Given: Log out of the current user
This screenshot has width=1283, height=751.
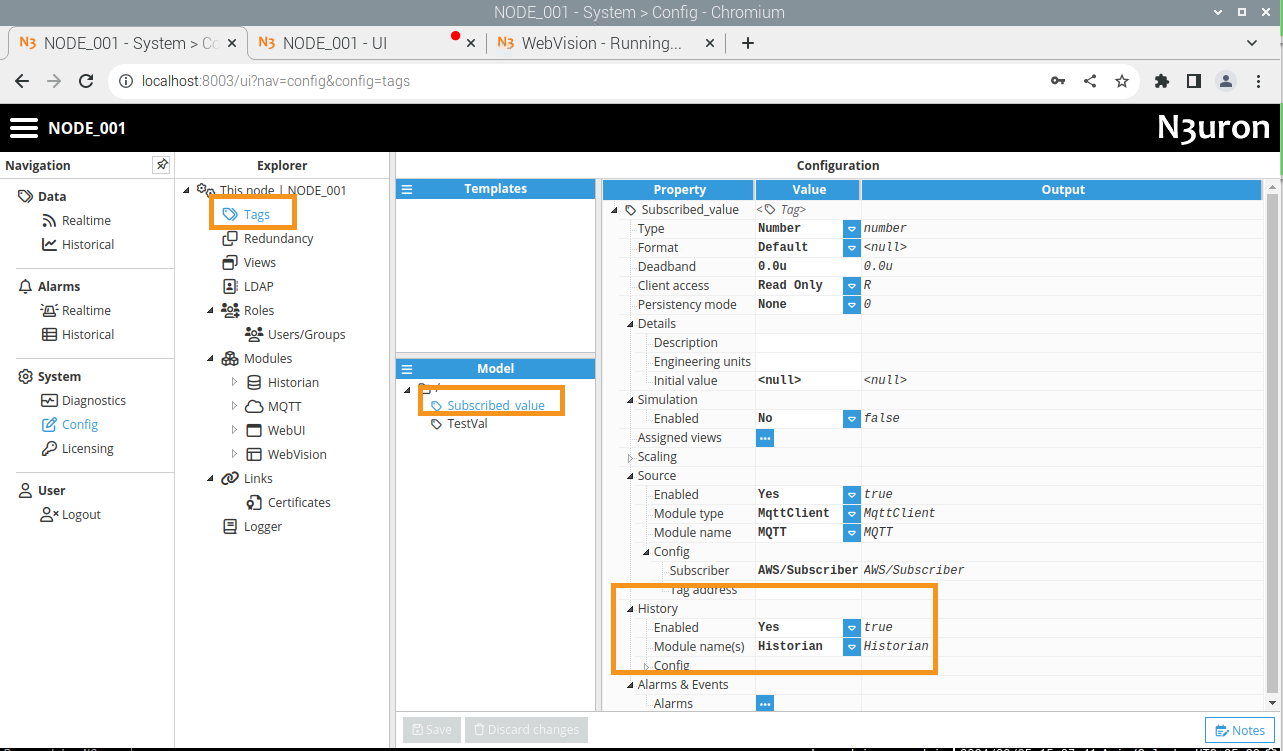Looking at the screenshot, I should pyautogui.click(x=71, y=515).
